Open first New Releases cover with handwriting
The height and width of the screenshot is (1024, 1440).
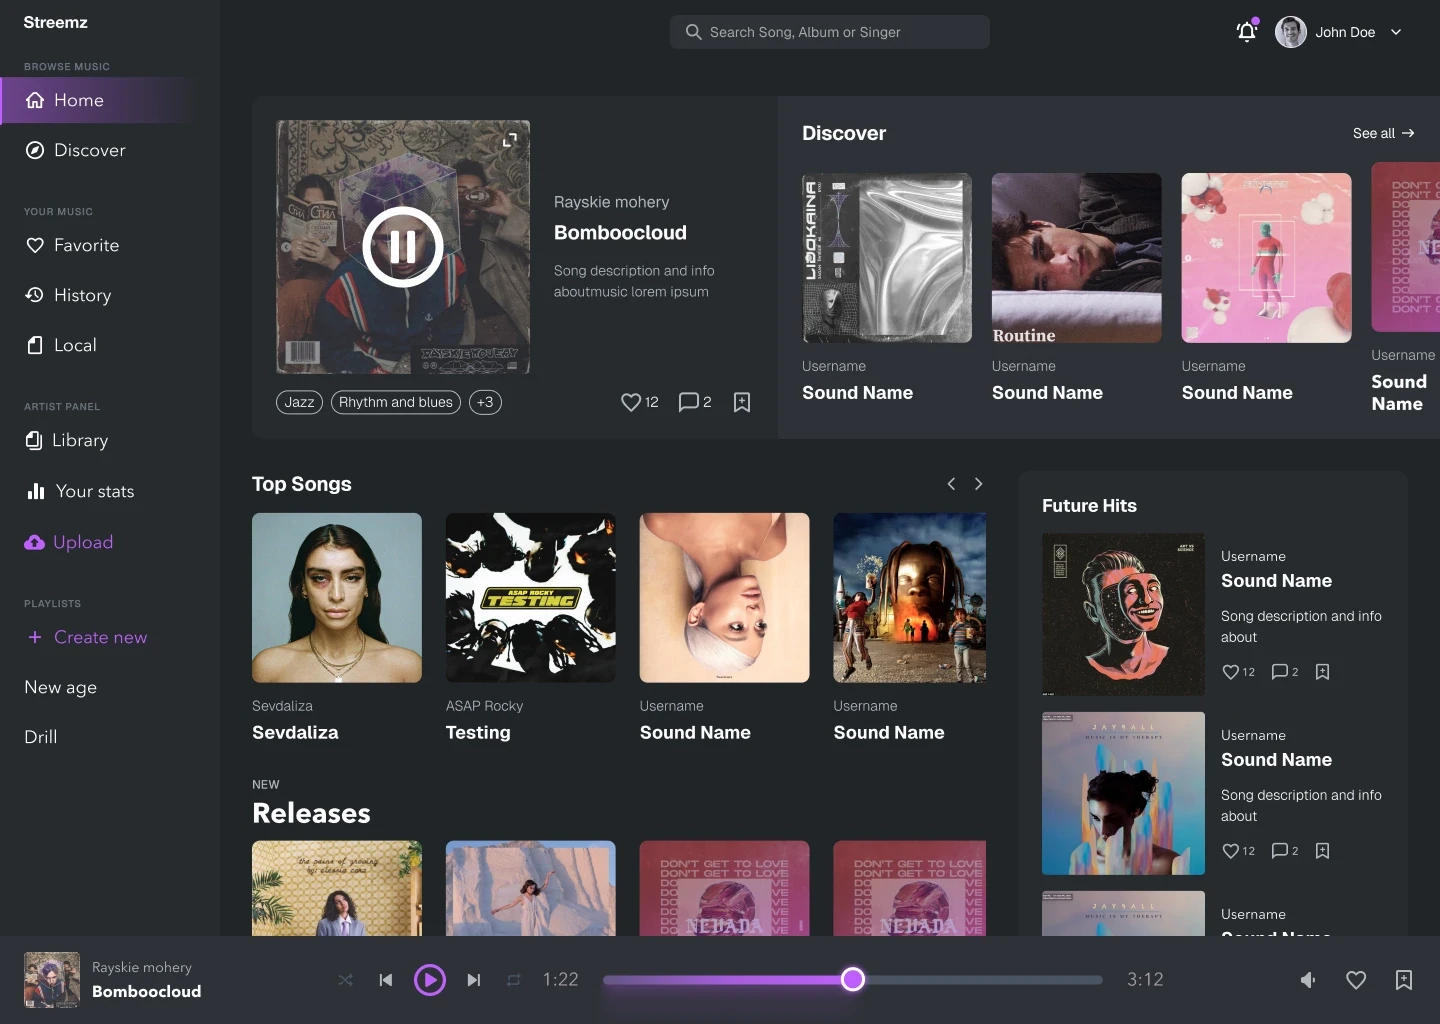(x=337, y=888)
